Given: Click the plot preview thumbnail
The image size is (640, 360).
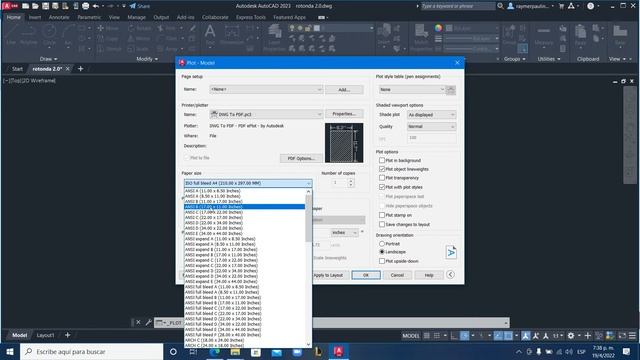Looking at the screenshot, I should tap(344, 142).
